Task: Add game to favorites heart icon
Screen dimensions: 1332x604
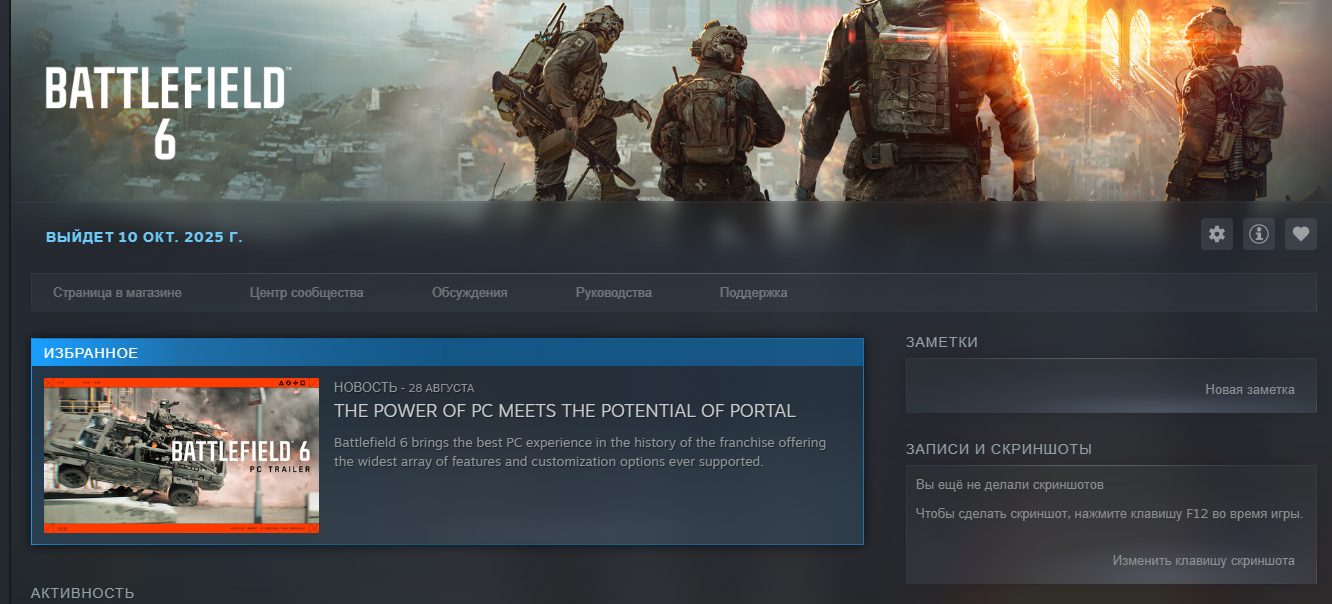Action: pos(1301,234)
